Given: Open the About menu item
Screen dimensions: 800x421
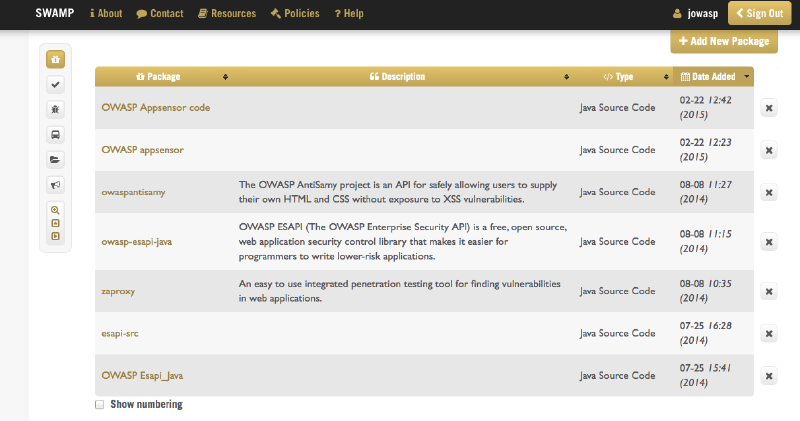Looking at the screenshot, I should [106, 14].
